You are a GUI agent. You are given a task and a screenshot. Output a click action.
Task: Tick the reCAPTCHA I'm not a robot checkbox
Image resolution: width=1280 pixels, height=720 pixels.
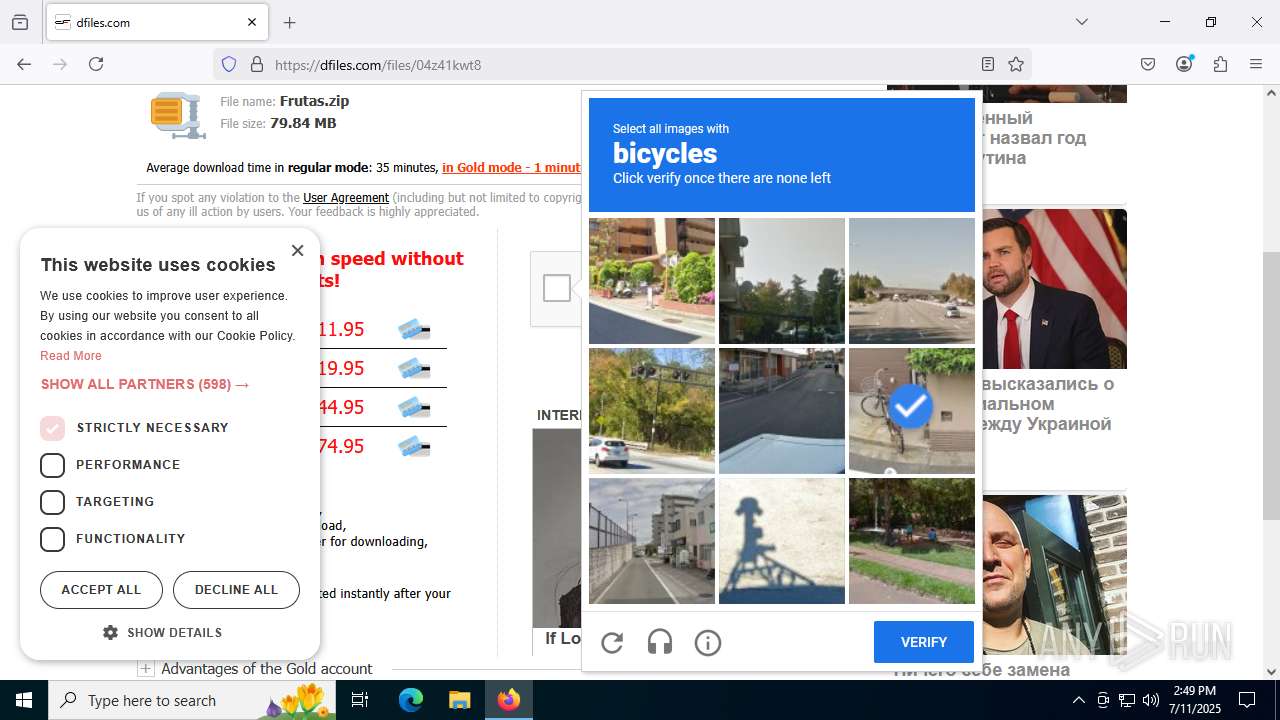[557, 288]
